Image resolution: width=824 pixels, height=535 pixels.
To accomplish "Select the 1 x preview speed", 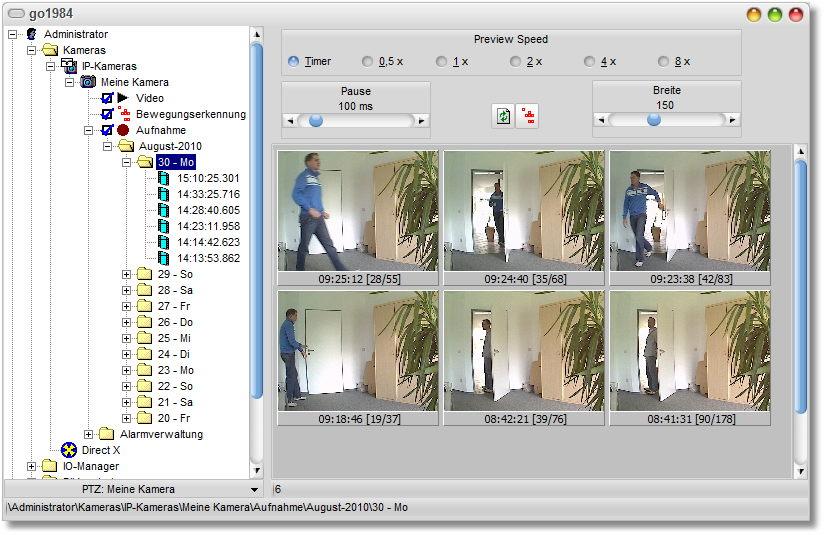I will pos(441,61).
